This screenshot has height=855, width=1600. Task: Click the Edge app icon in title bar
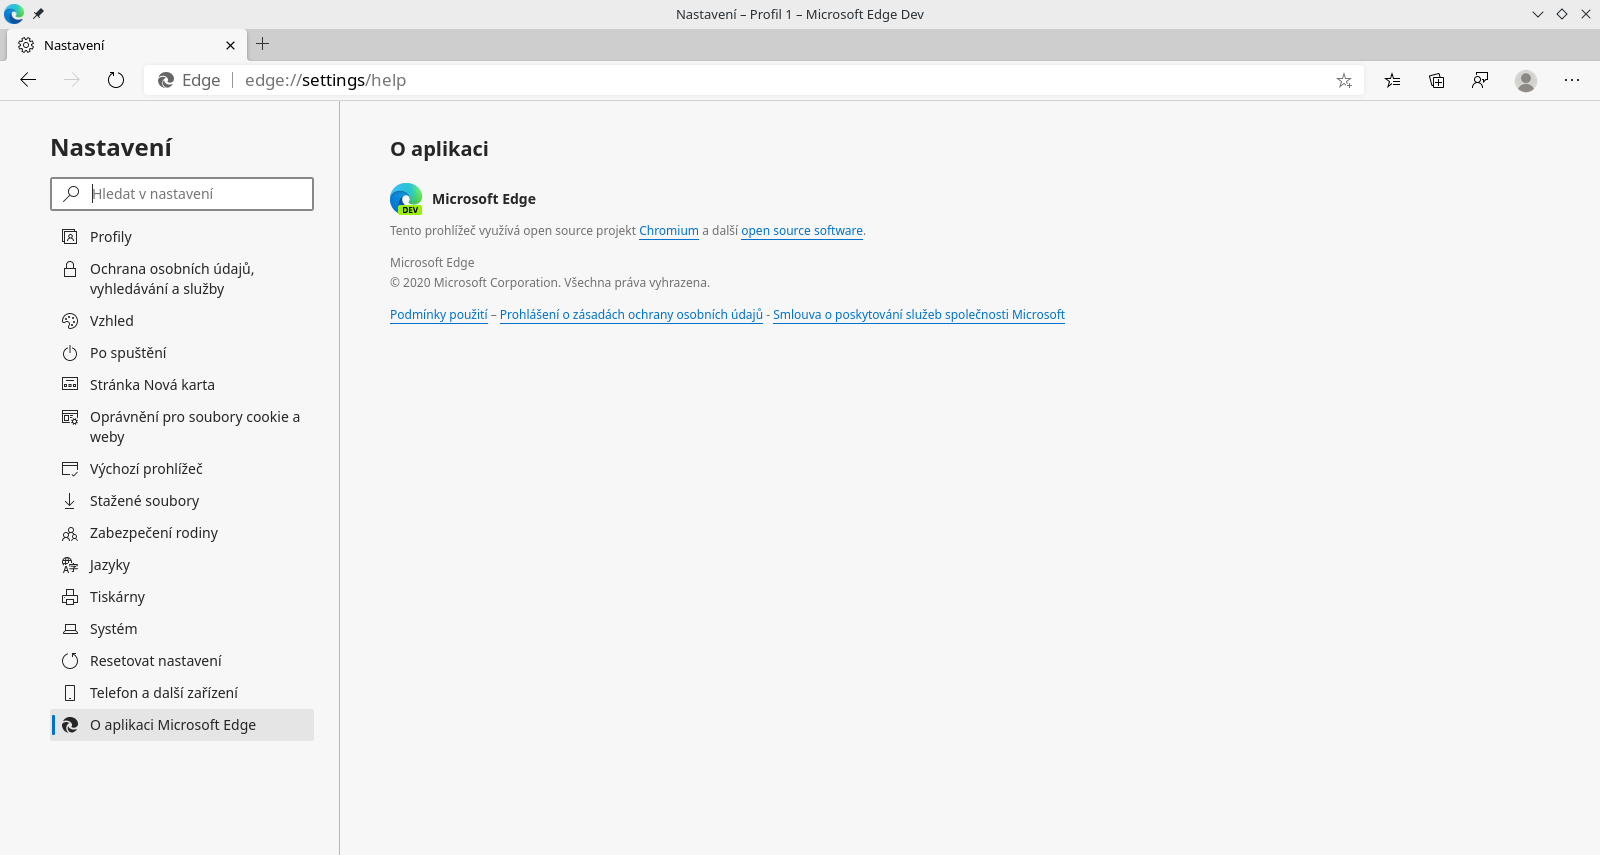14,14
